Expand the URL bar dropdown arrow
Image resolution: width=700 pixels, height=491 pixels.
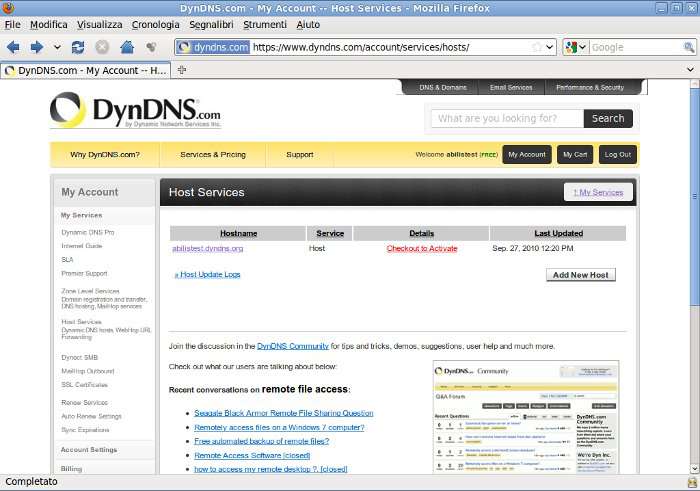pos(549,47)
